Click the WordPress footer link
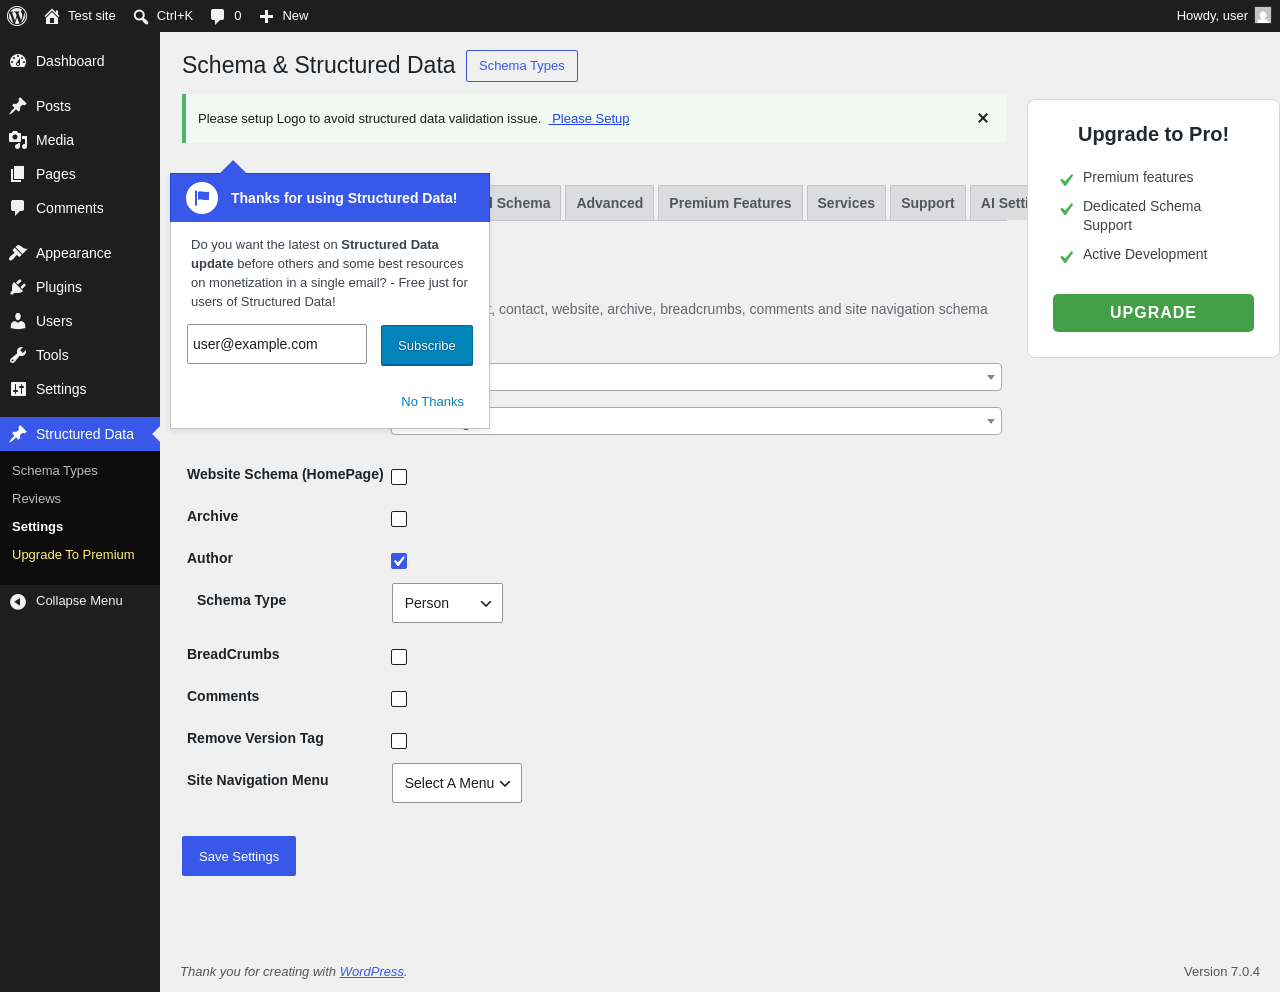 point(372,972)
